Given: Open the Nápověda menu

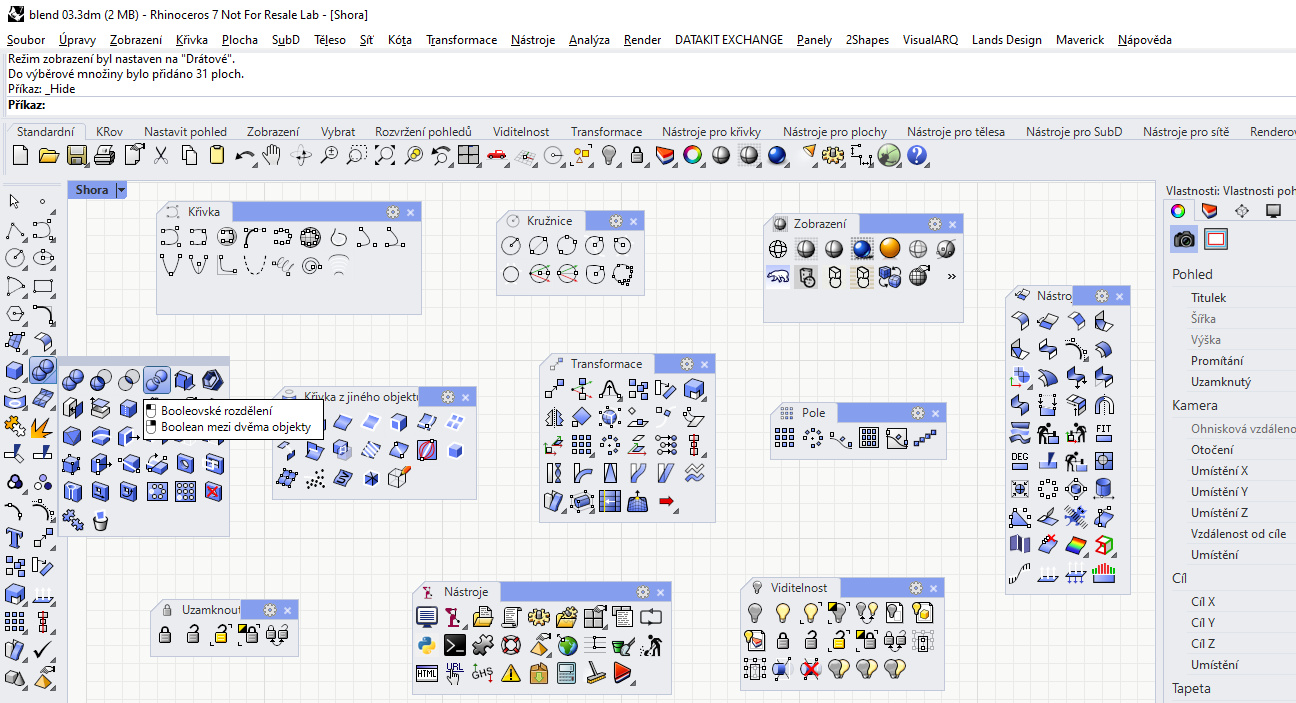Looking at the screenshot, I should (1144, 40).
